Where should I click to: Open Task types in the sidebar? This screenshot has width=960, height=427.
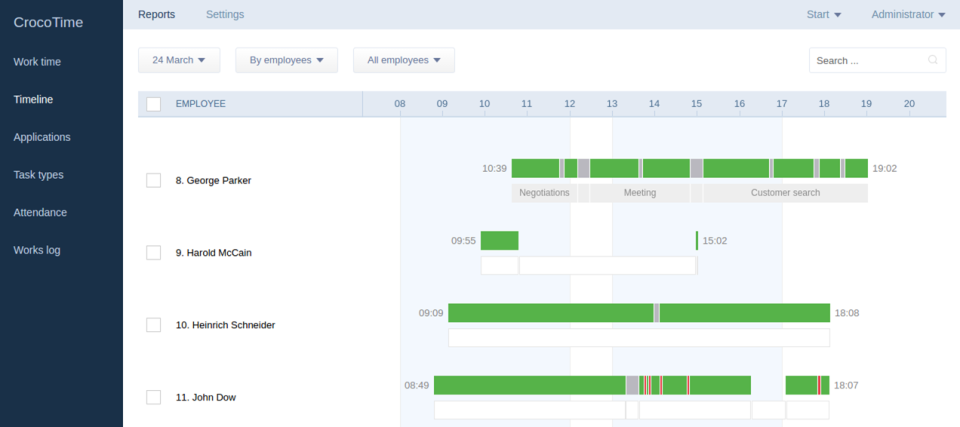click(x=39, y=175)
